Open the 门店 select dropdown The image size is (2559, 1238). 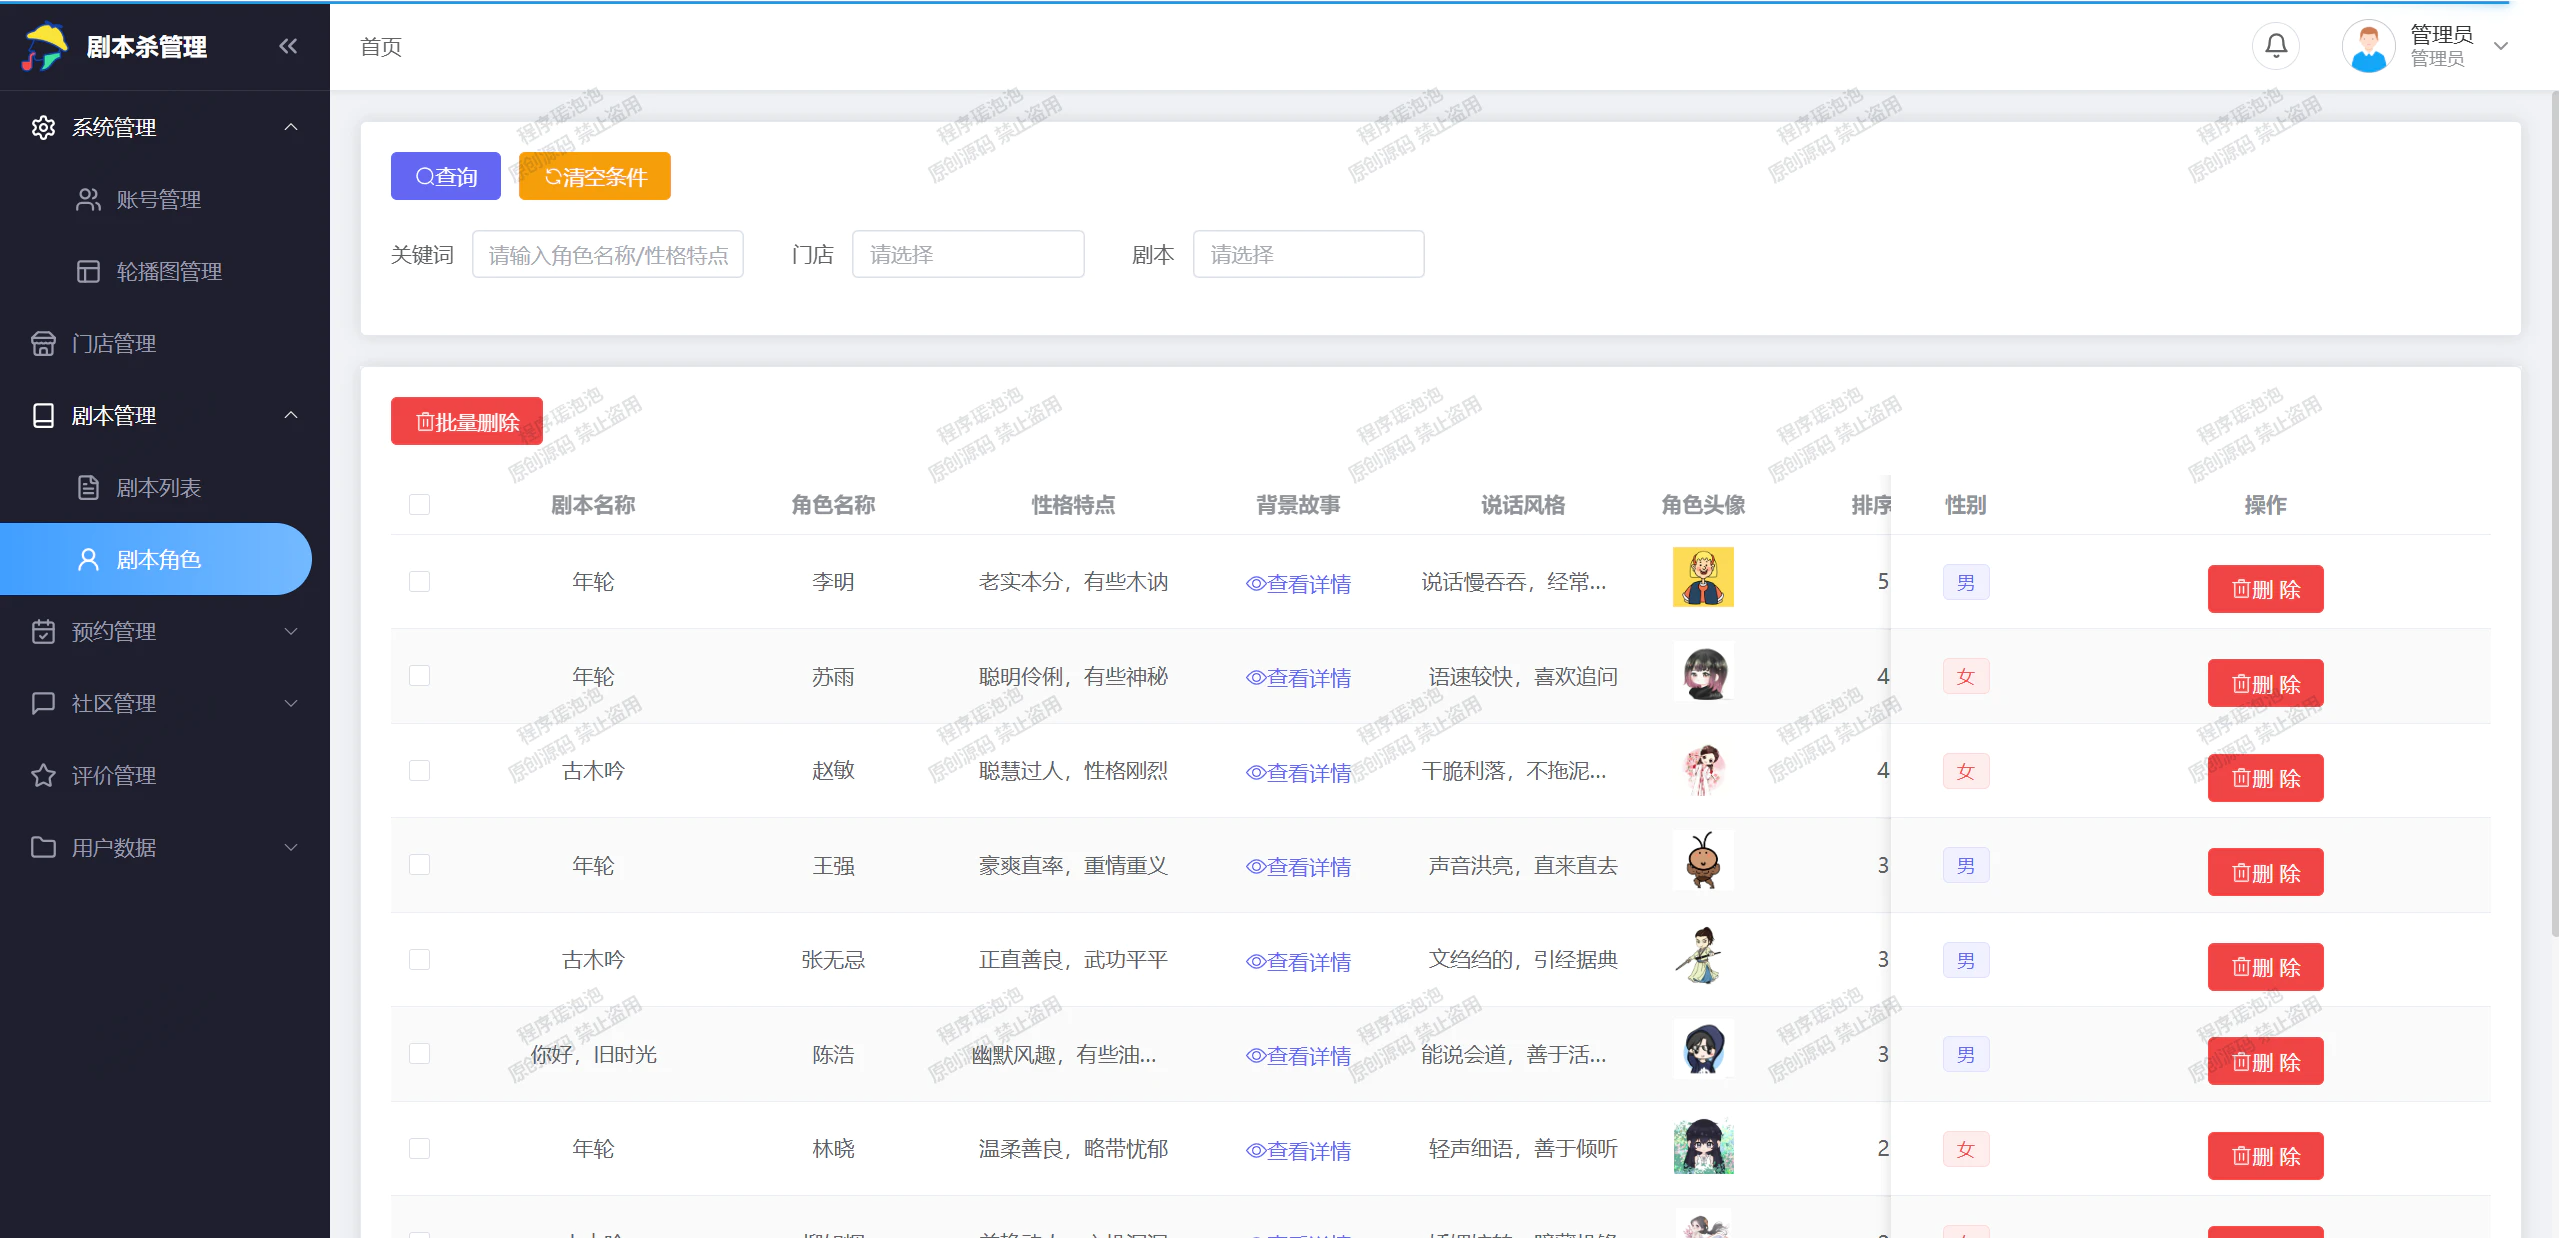pos(967,254)
